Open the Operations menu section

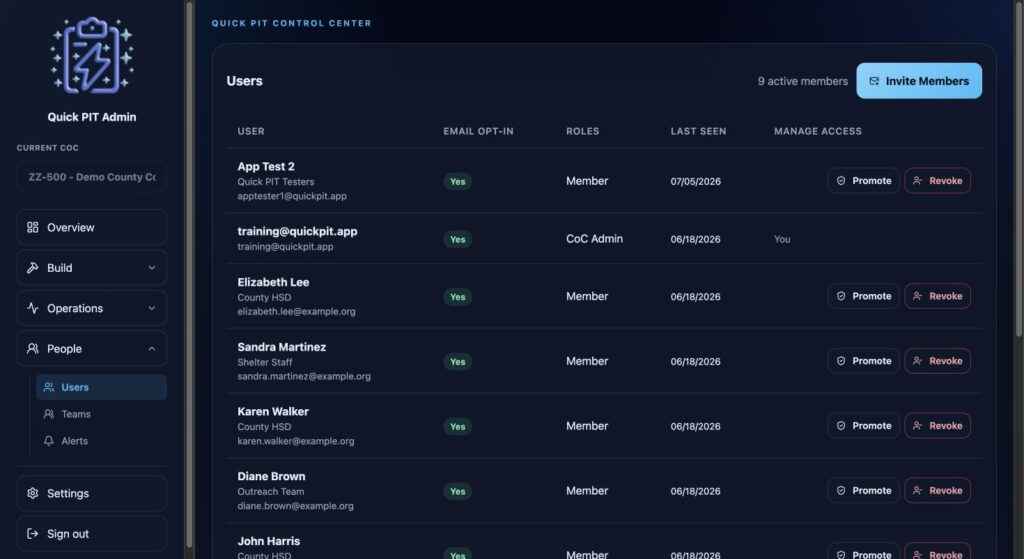91,308
